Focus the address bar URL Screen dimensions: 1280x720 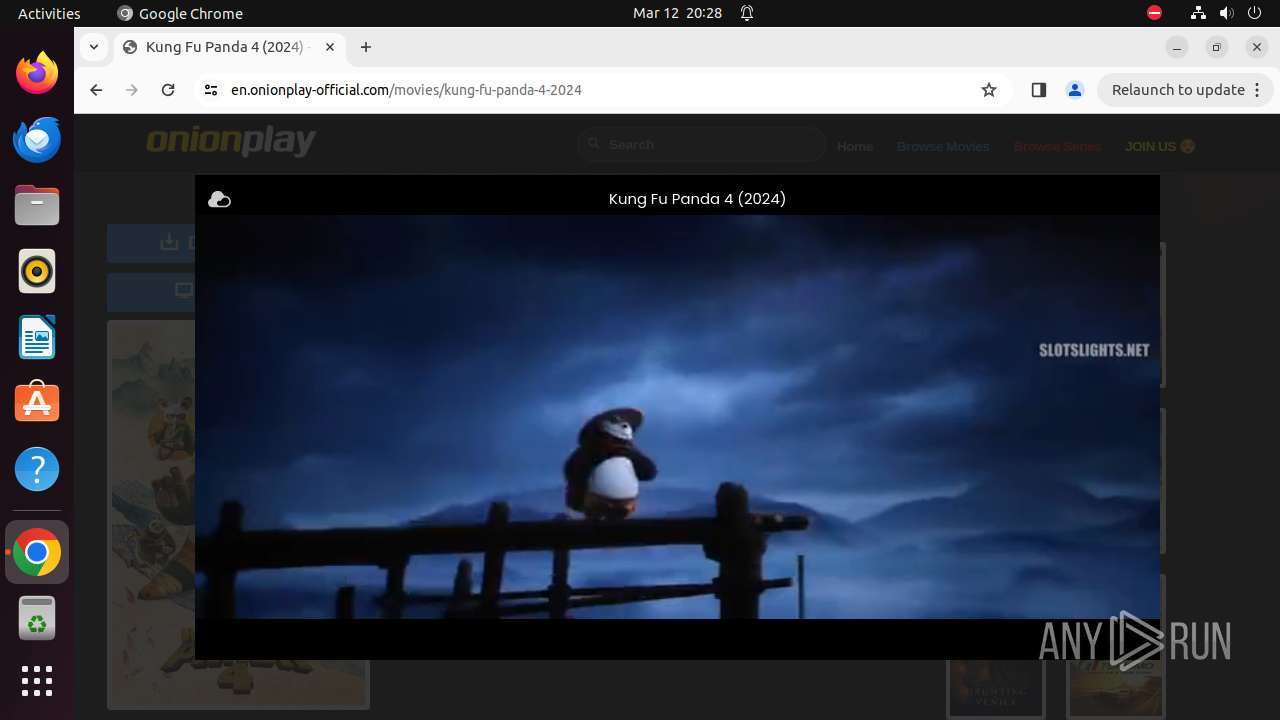click(x=406, y=90)
